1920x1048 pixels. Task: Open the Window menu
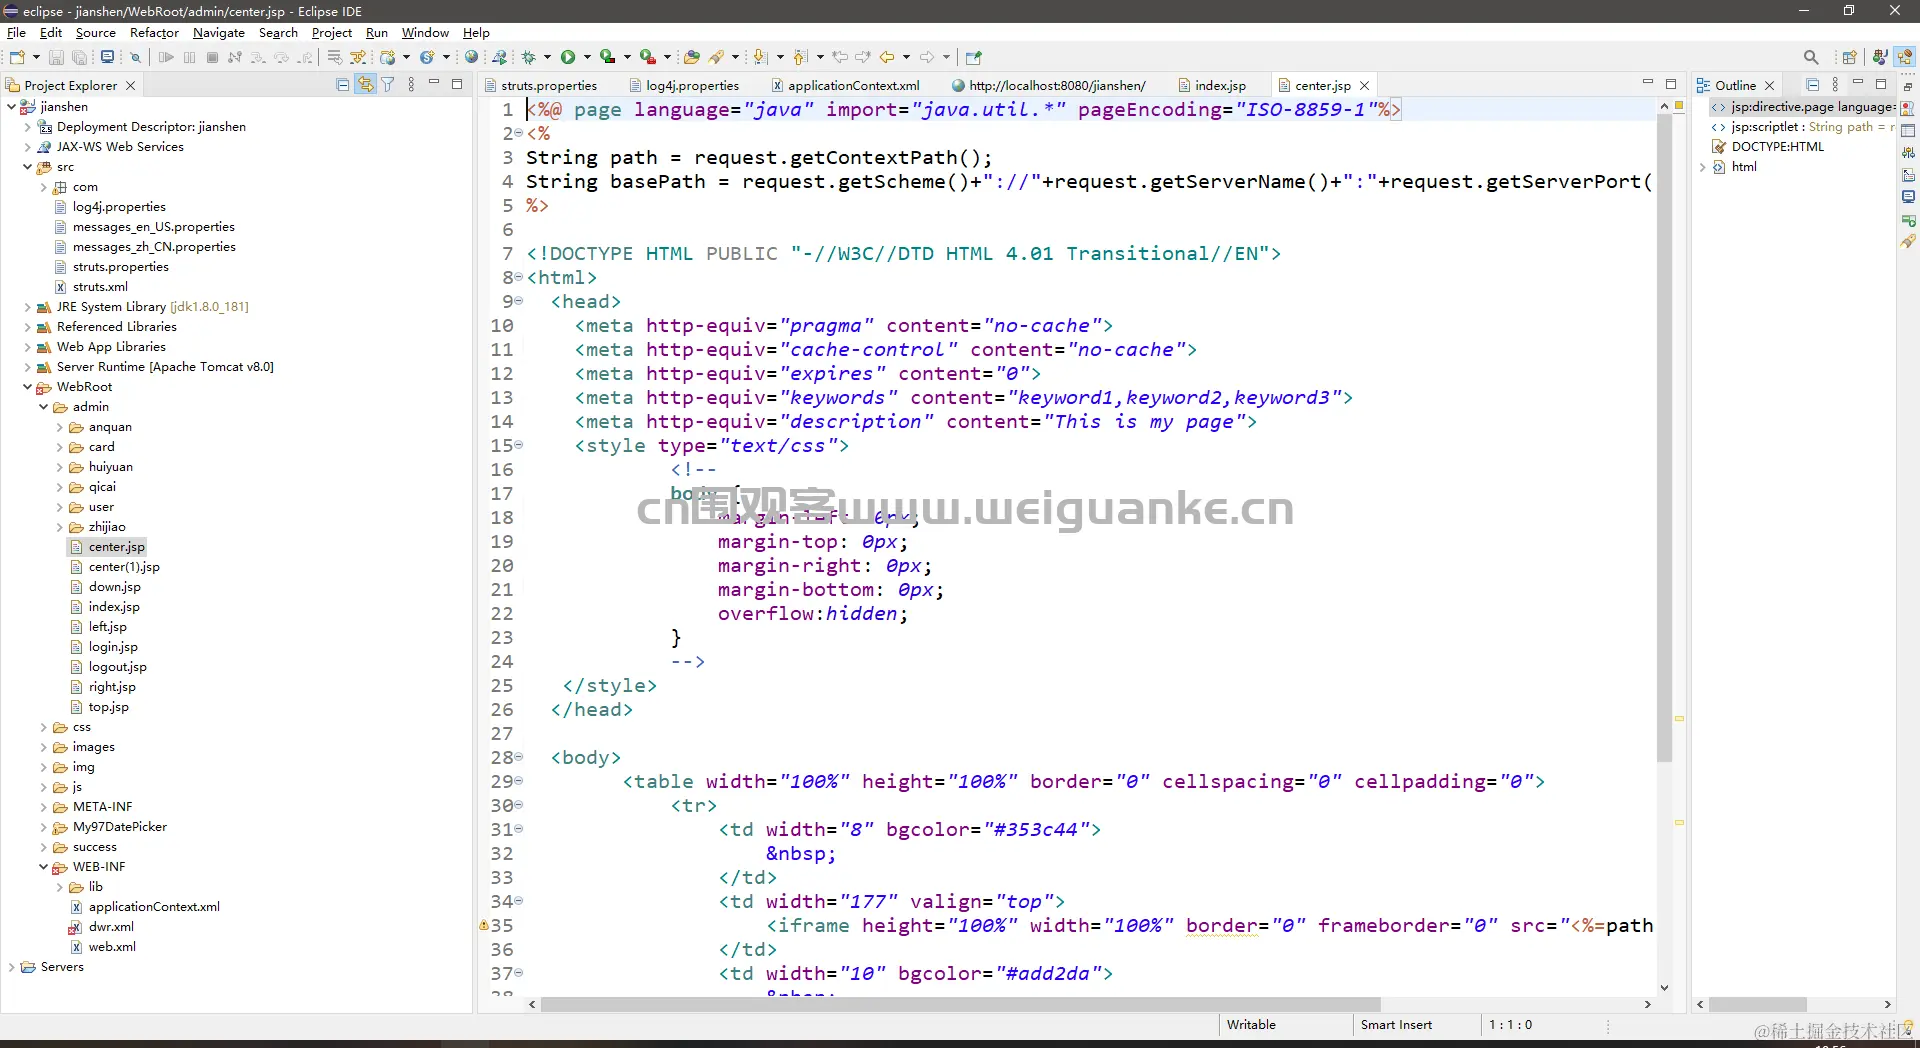pyautogui.click(x=425, y=33)
